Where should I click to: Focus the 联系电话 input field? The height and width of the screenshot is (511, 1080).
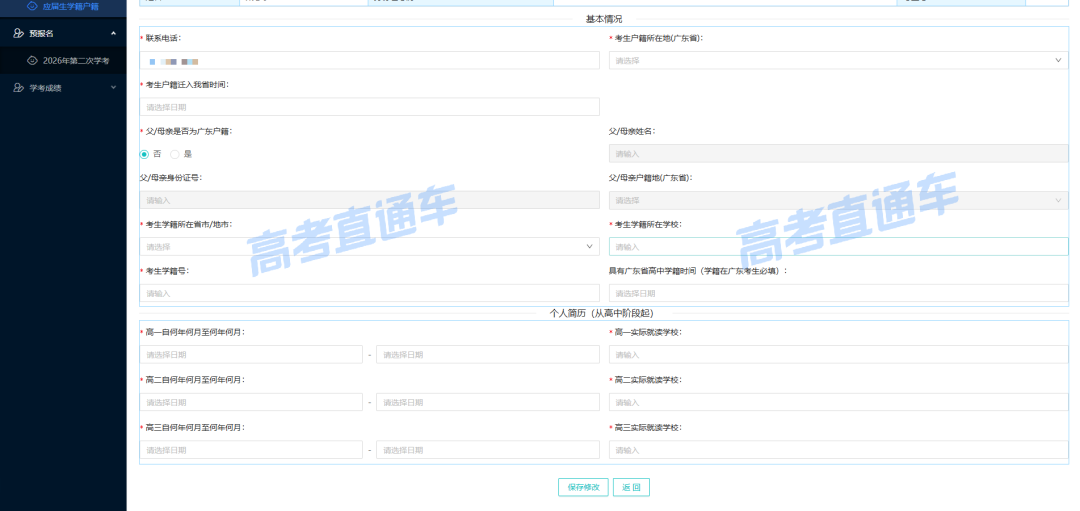369,61
